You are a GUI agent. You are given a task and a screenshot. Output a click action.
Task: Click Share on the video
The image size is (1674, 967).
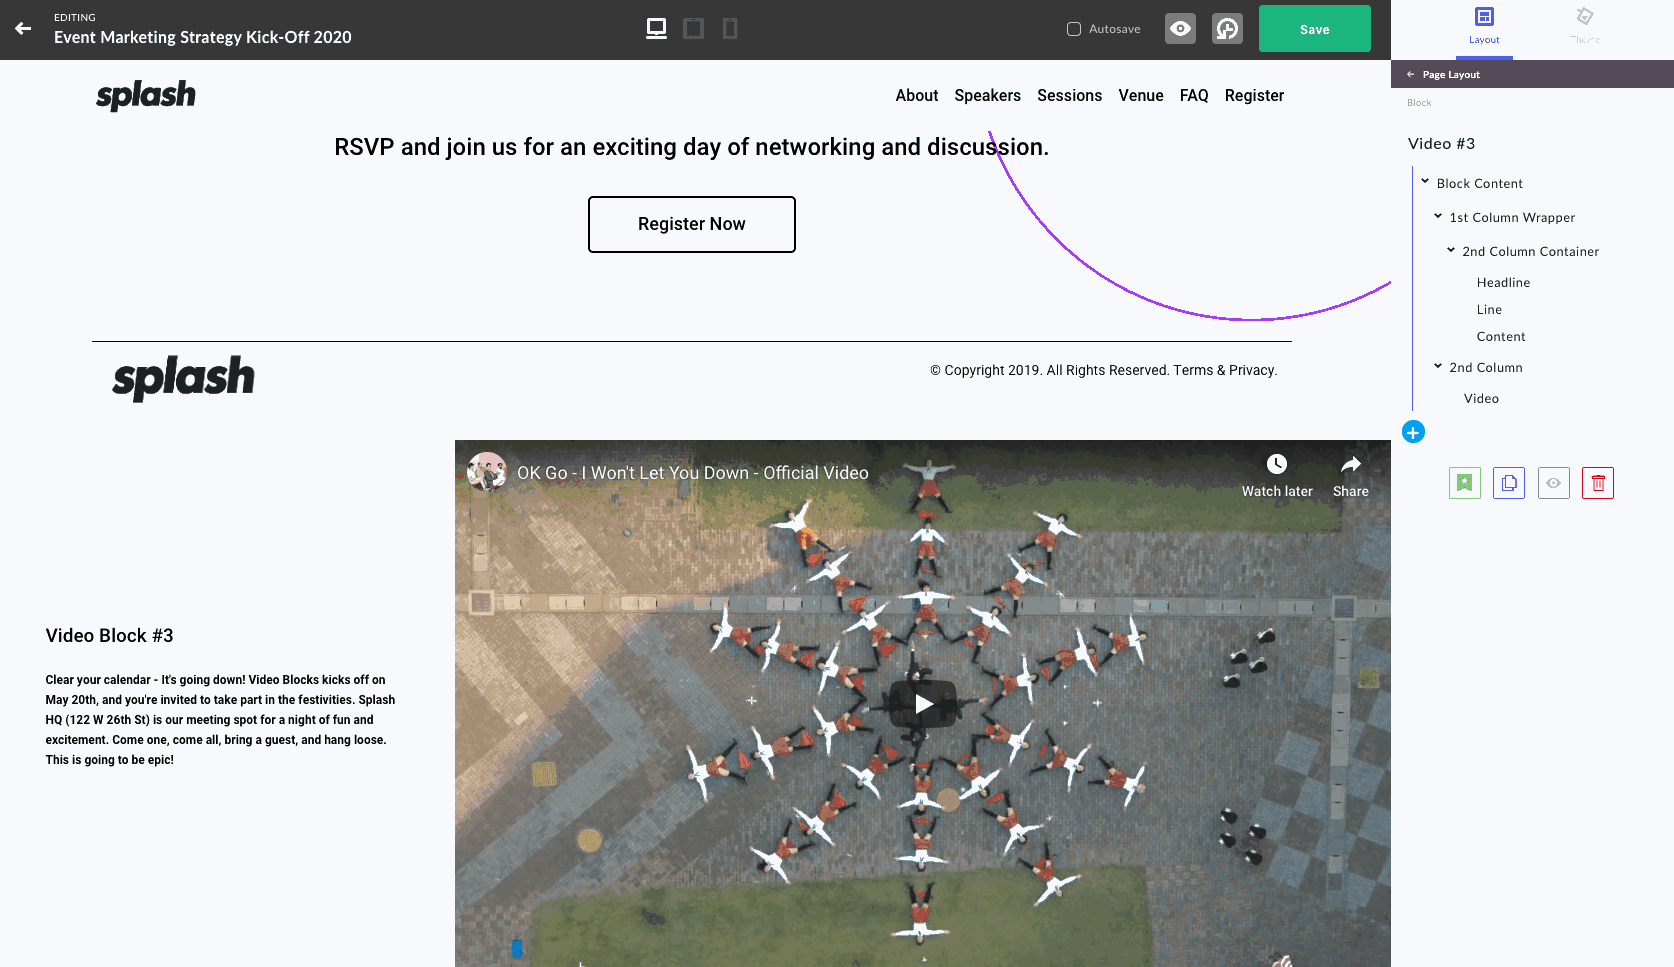pos(1350,476)
